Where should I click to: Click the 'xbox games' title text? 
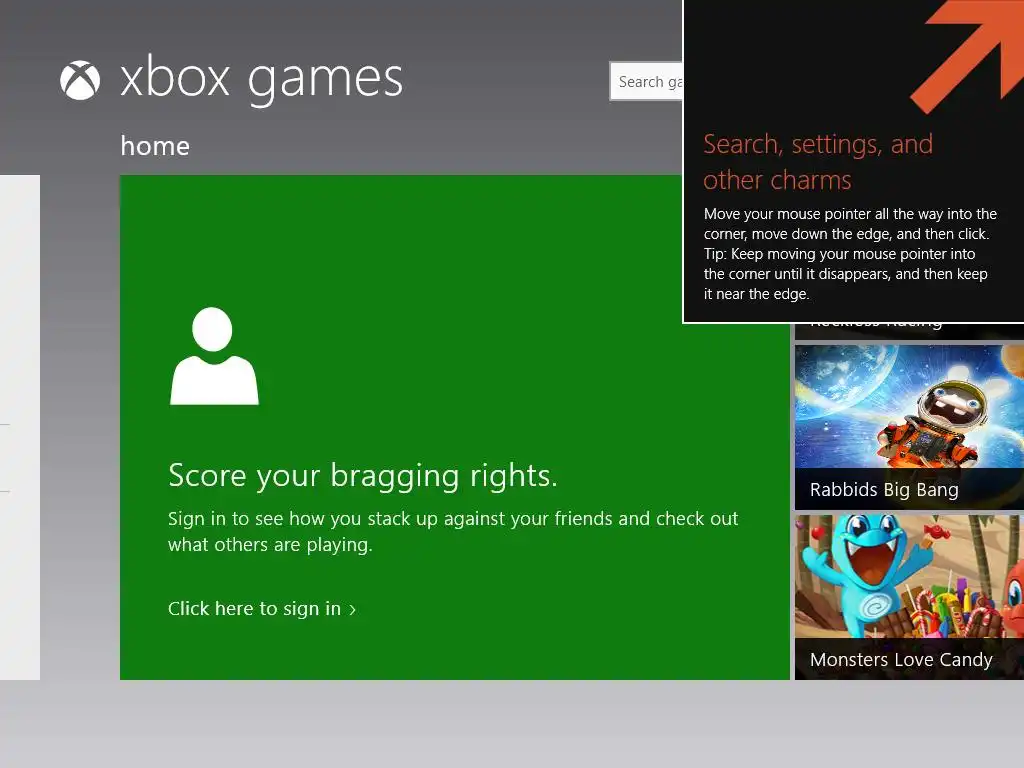click(261, 80)
